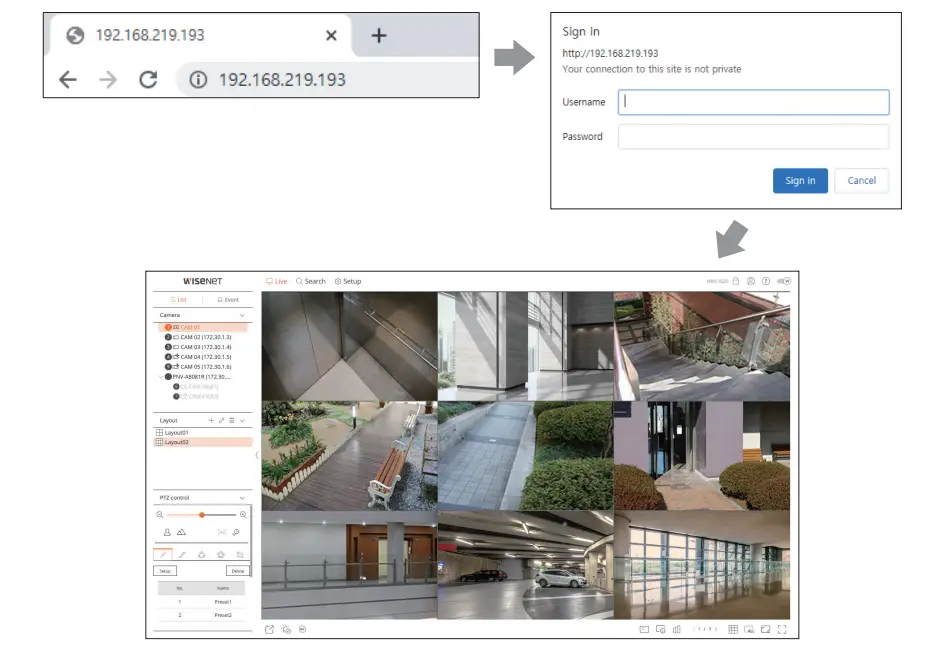Select the 192.168.219.193 browser tab
Image resolution: width=931 pixels, height=666 pixels.
201,36
